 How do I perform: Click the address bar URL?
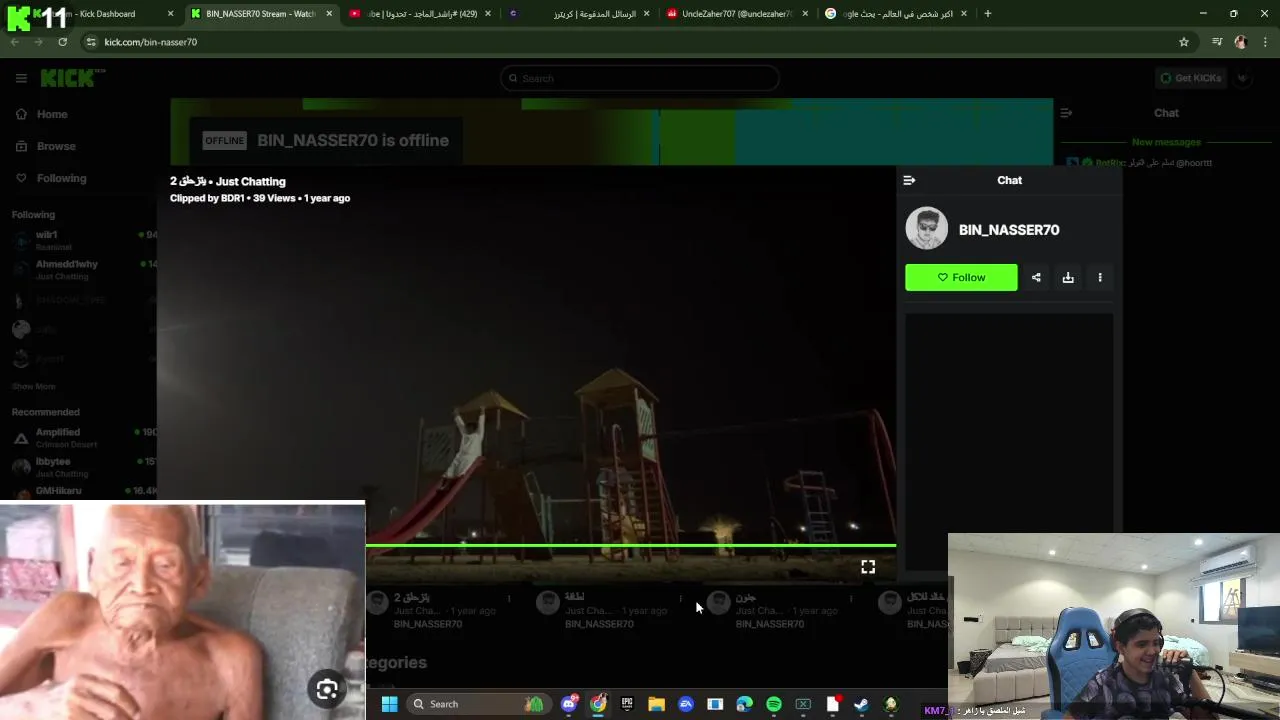point(151,42)
